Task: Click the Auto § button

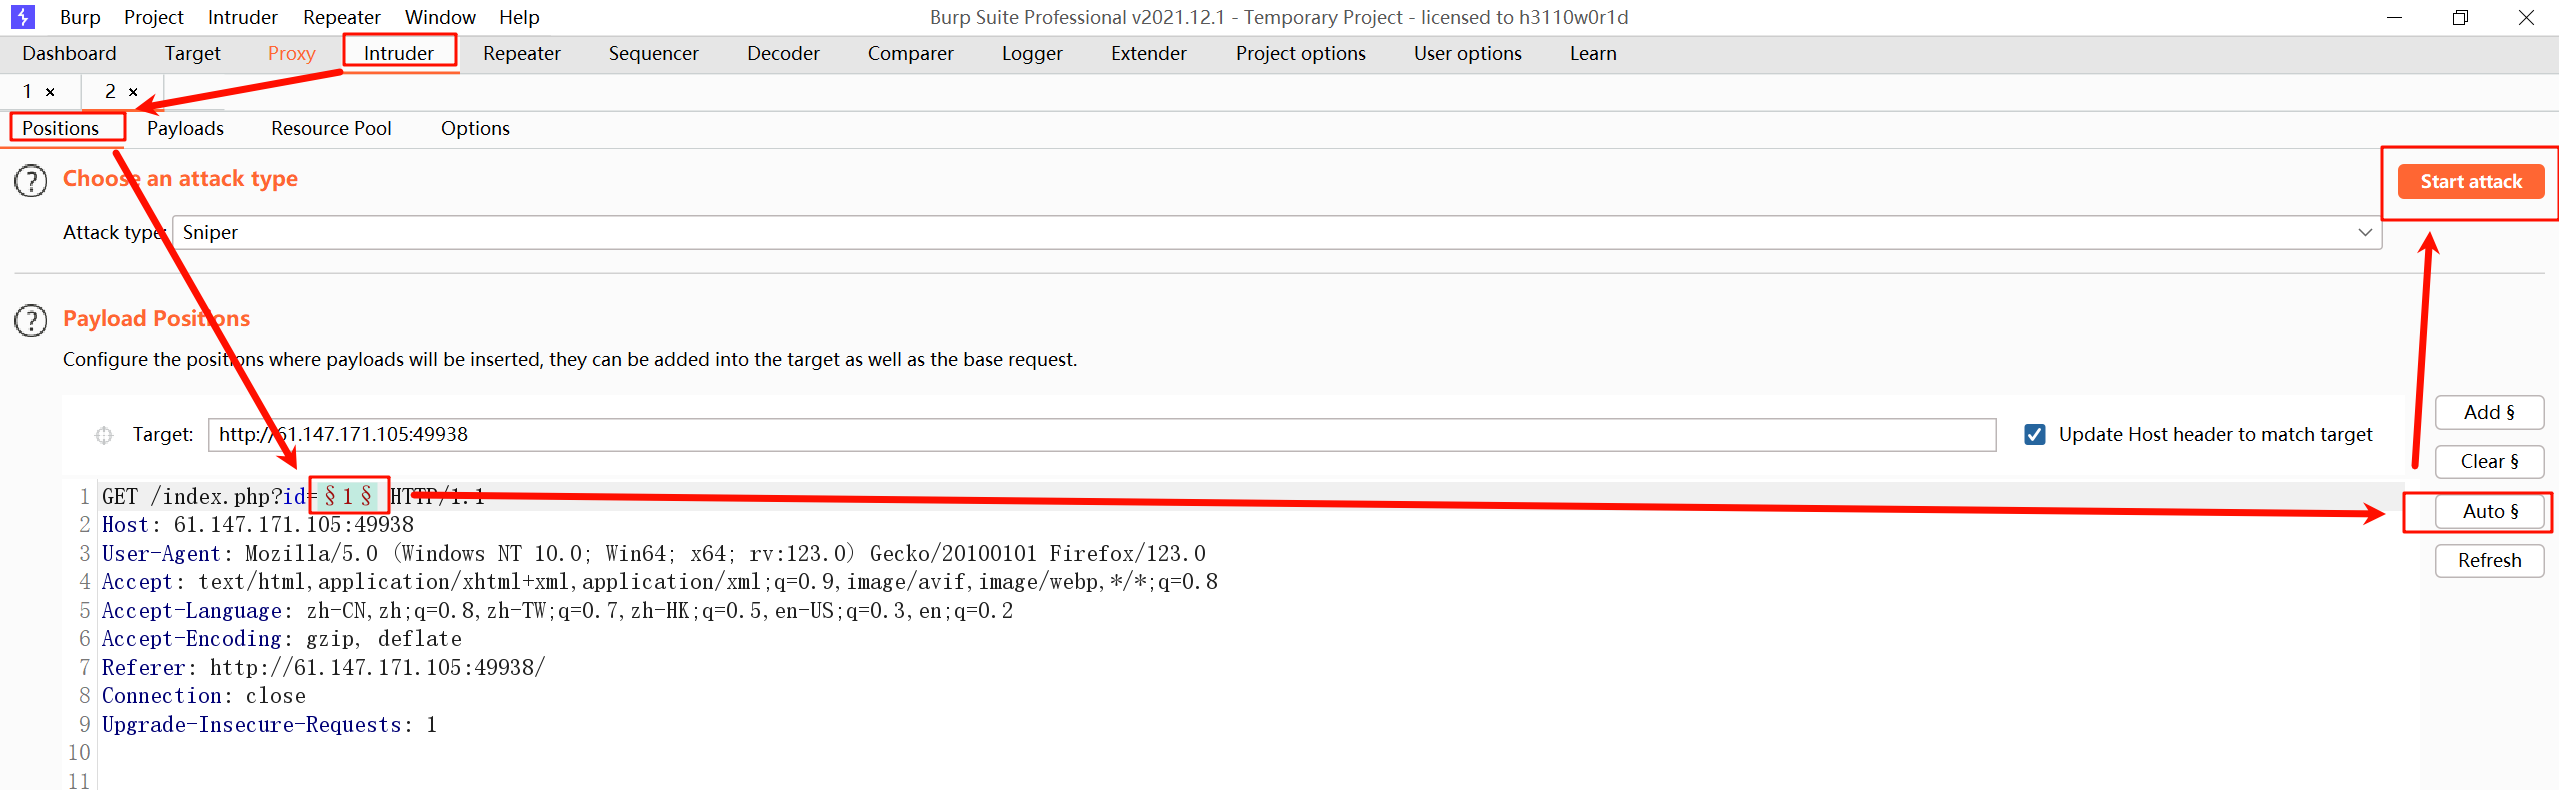Action: [2489, 512]
